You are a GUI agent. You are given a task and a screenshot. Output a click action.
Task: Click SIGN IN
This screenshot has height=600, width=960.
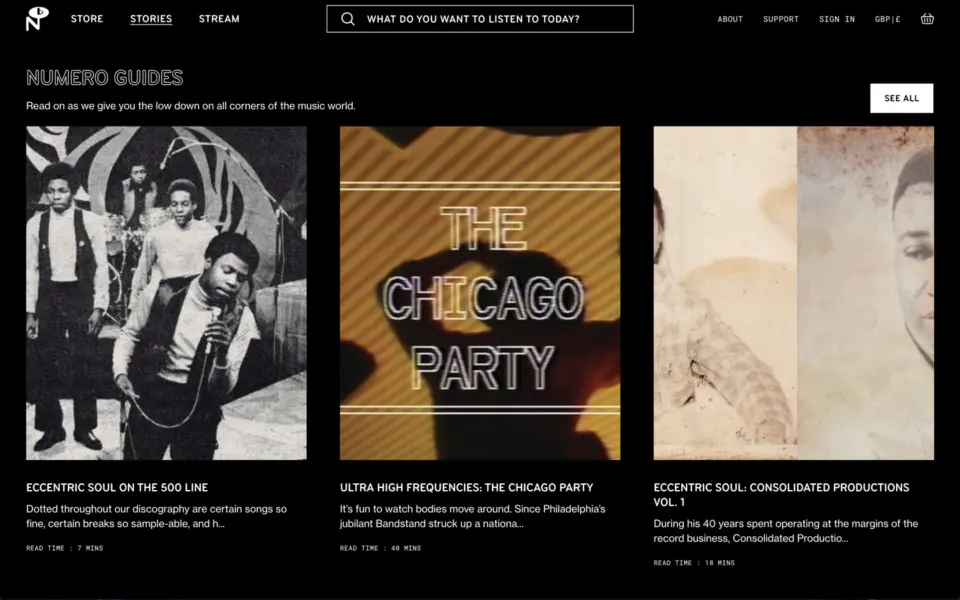(837, 19)
